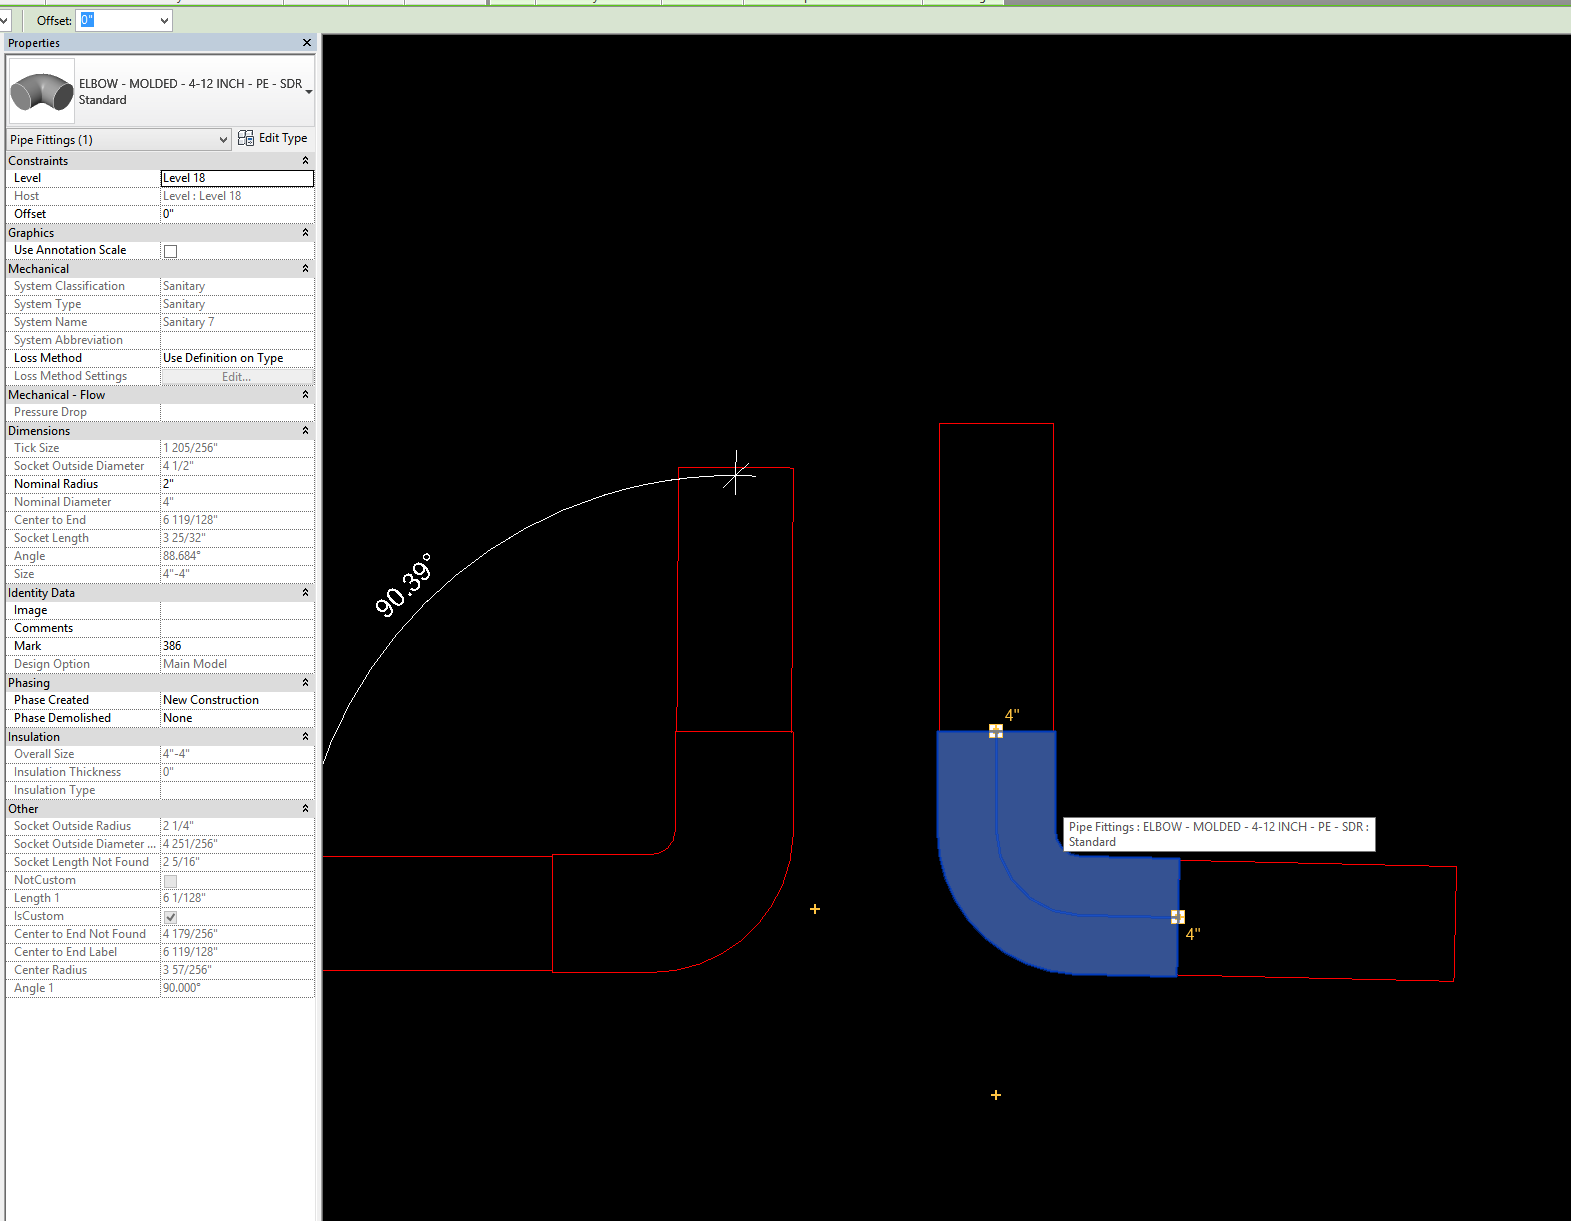Screen dimensions: 1571x1221
Task: Collapse the Phasing section
Action: point(306,682)
